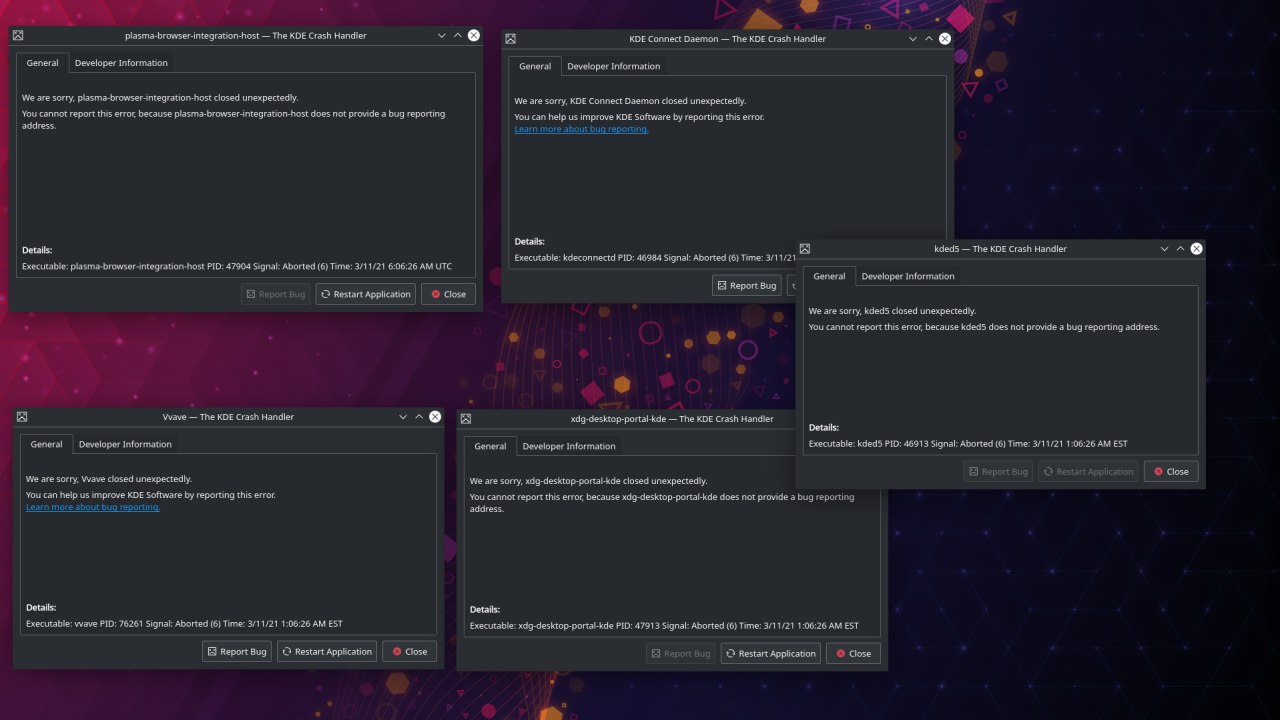Image resolution: width=1280 pixels, height=720 pixels.
Task: Click 'kded5 — The KDE Crash Handler' title bar text
Action: click(1000, 249)
